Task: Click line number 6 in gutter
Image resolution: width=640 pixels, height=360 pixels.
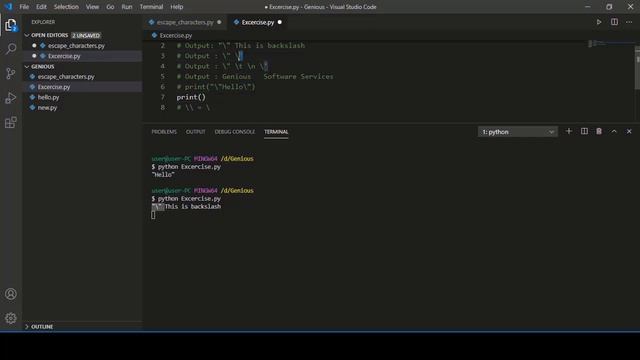Action: click(162, 87)
